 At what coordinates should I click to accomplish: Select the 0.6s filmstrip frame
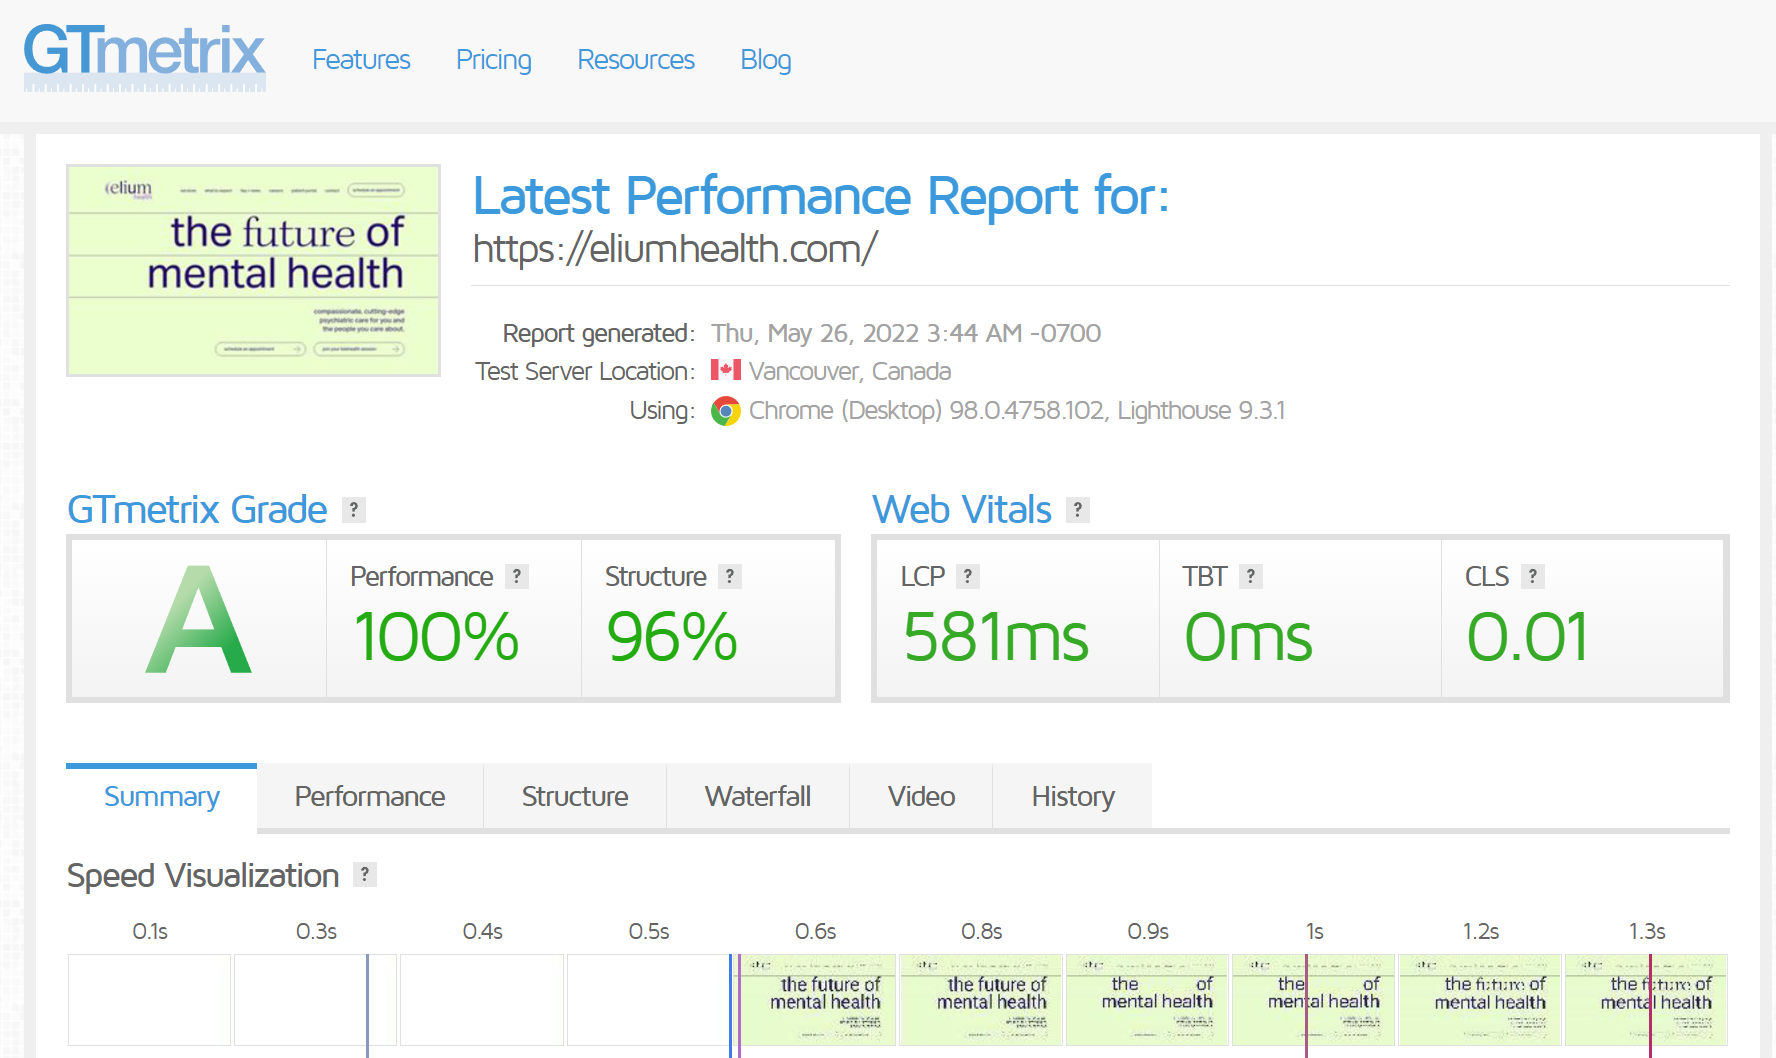pyautogui.click(x=815, y=1000)
